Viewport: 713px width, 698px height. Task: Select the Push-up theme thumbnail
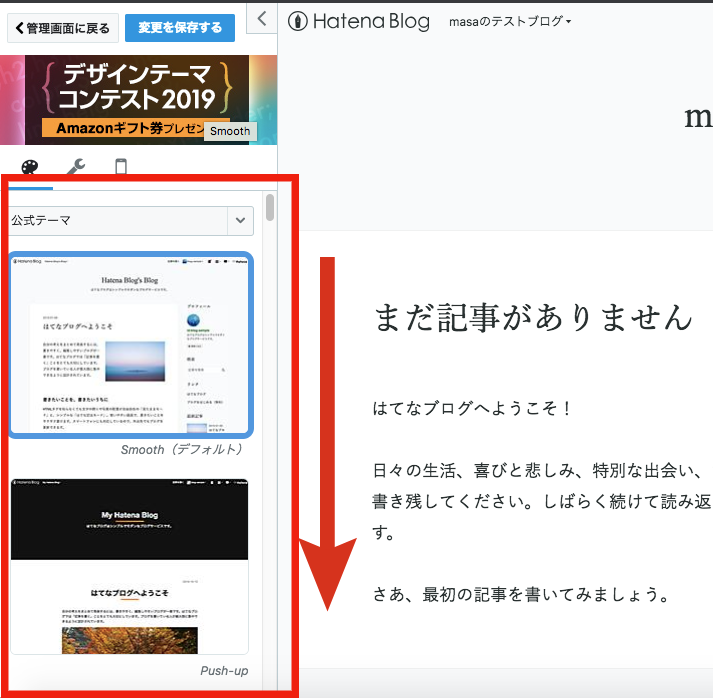(130, 566)
